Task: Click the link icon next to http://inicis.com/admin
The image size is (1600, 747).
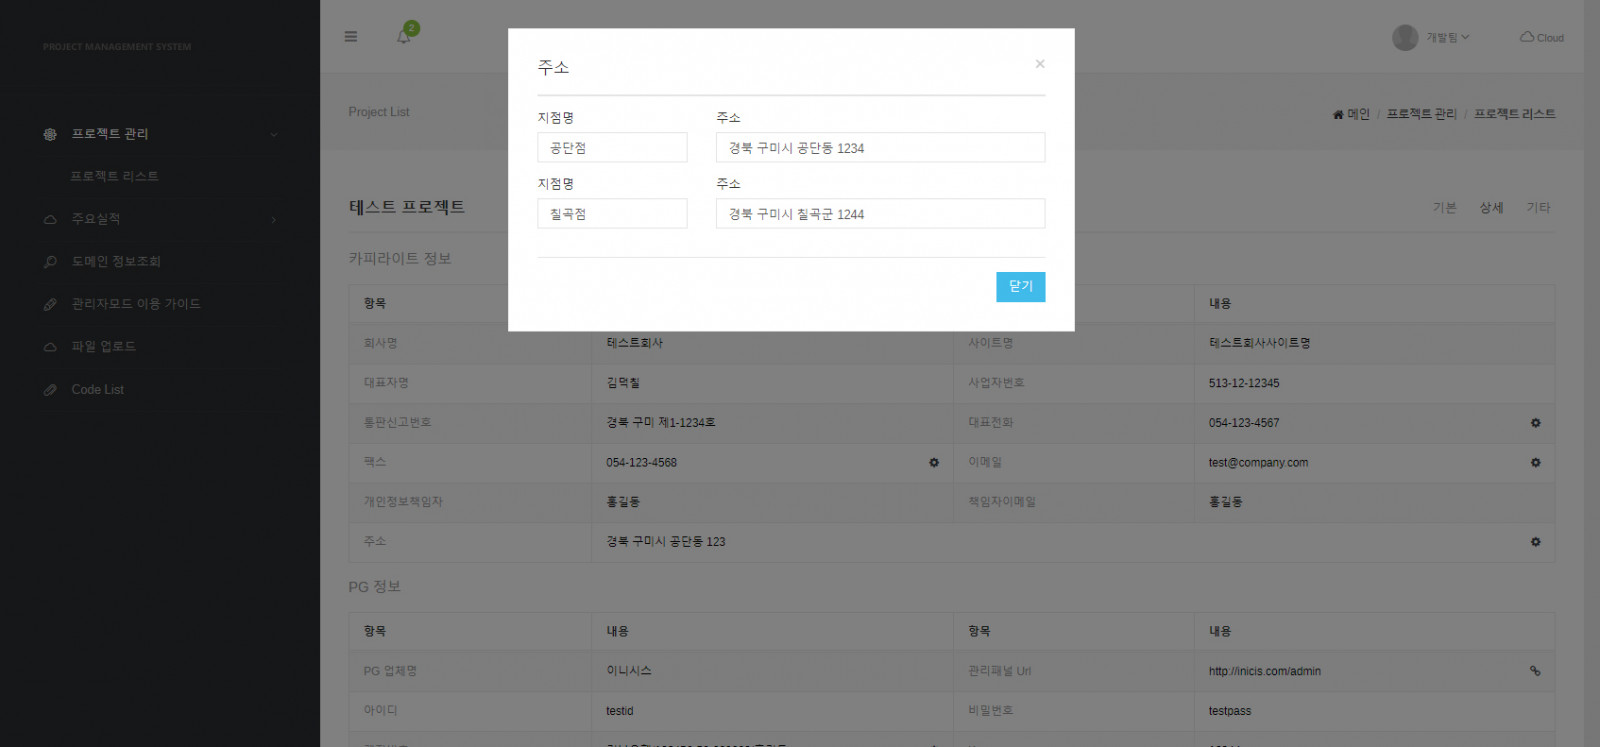Action: click(x=1535, y=671)
